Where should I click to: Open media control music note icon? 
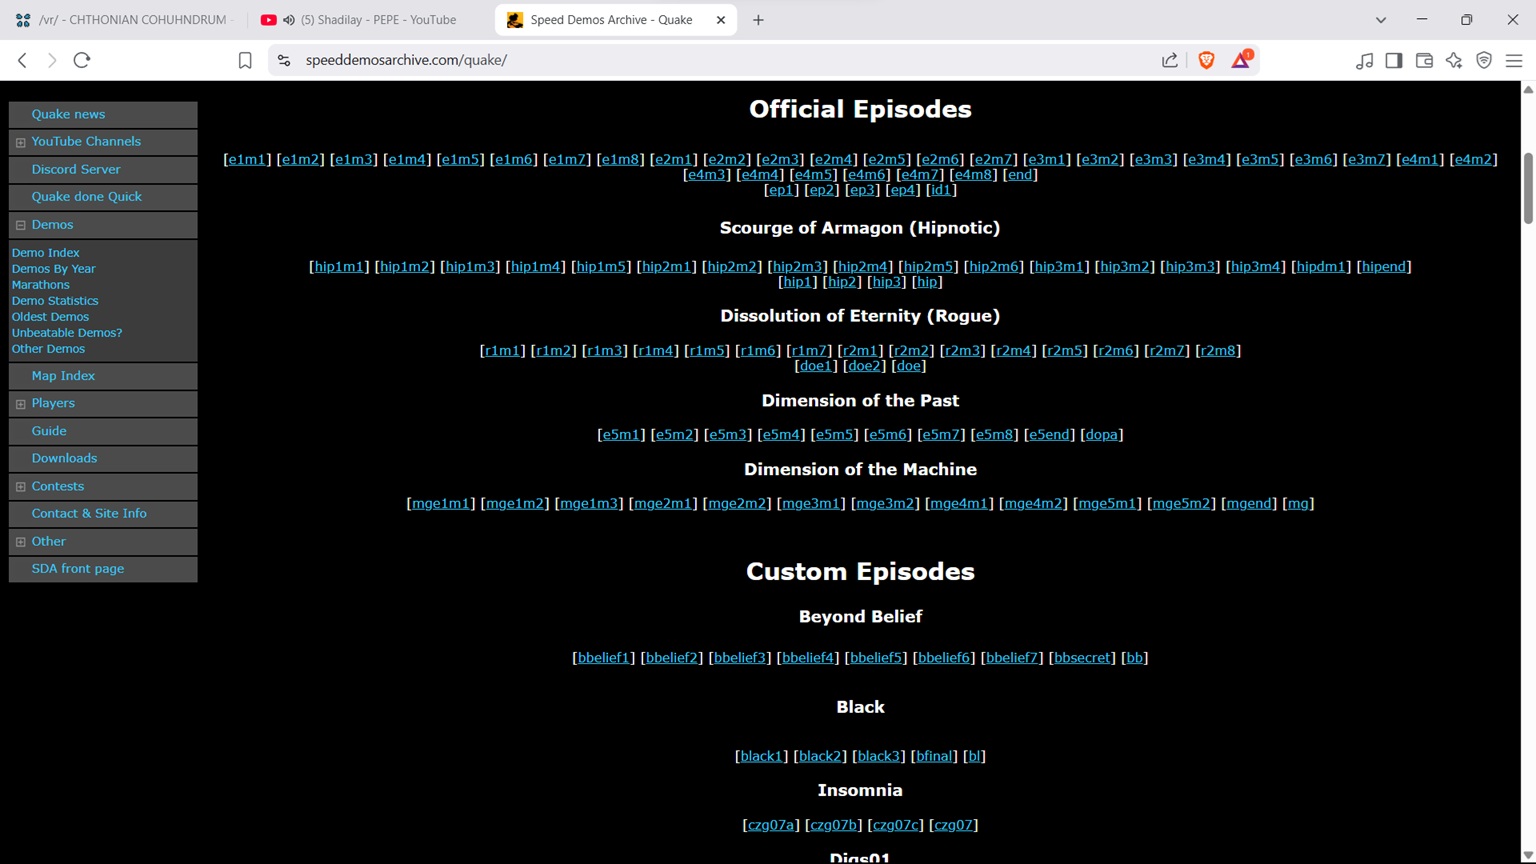tap(1364, 61)
